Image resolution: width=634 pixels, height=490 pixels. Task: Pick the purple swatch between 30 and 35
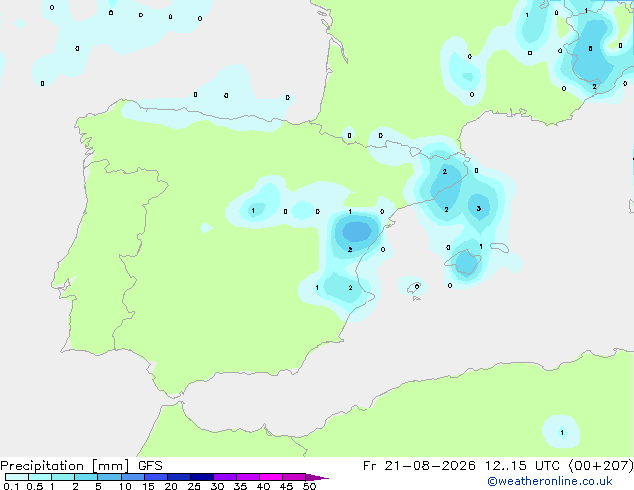tap(225, 477)
